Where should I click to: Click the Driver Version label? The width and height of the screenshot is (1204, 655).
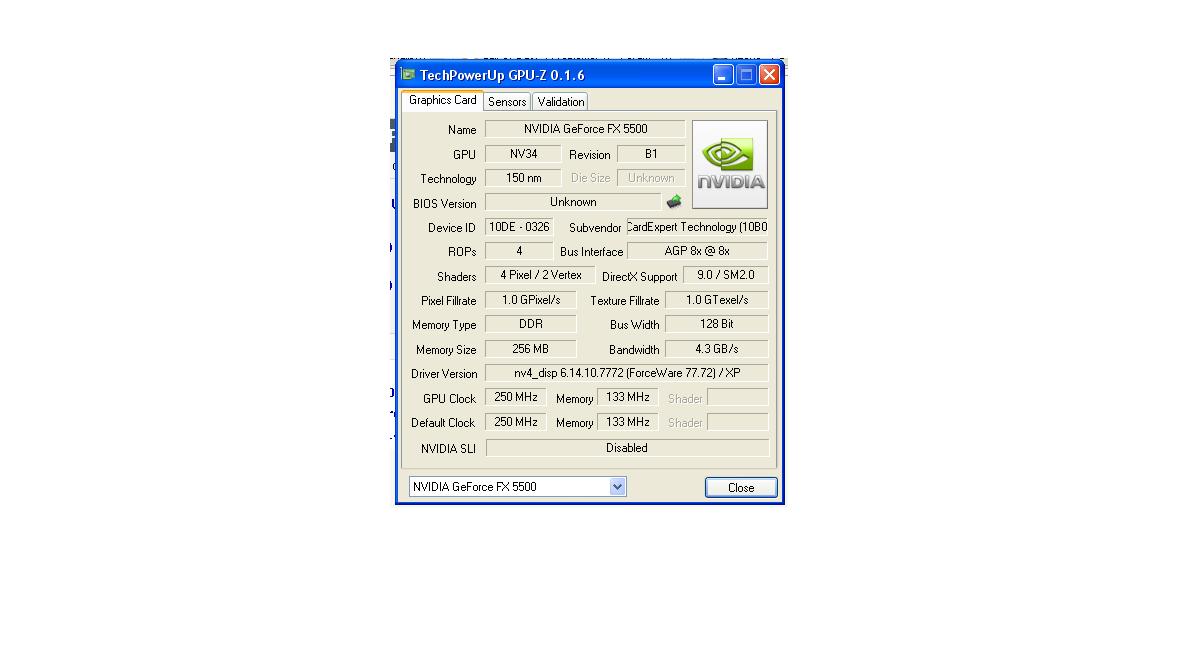pos(444,374)
